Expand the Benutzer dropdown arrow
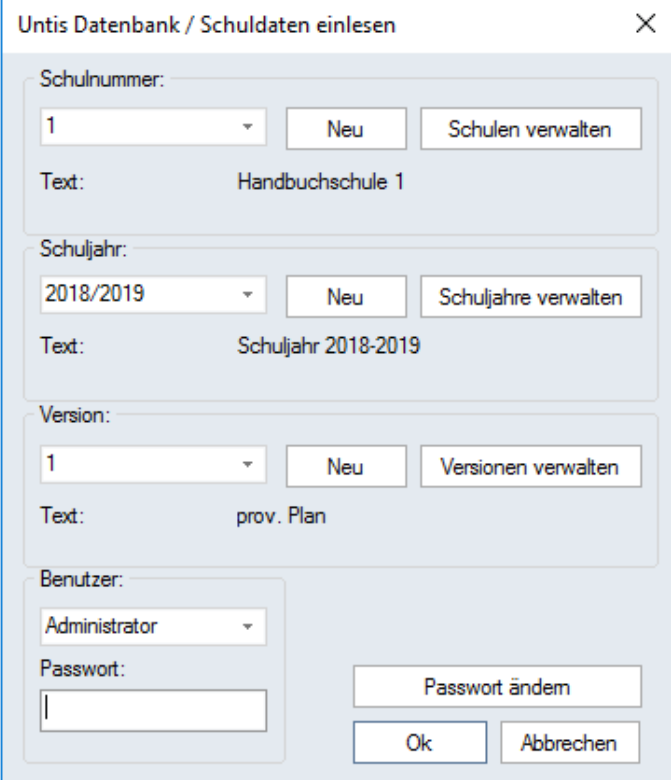 click(x=248, y=627)
